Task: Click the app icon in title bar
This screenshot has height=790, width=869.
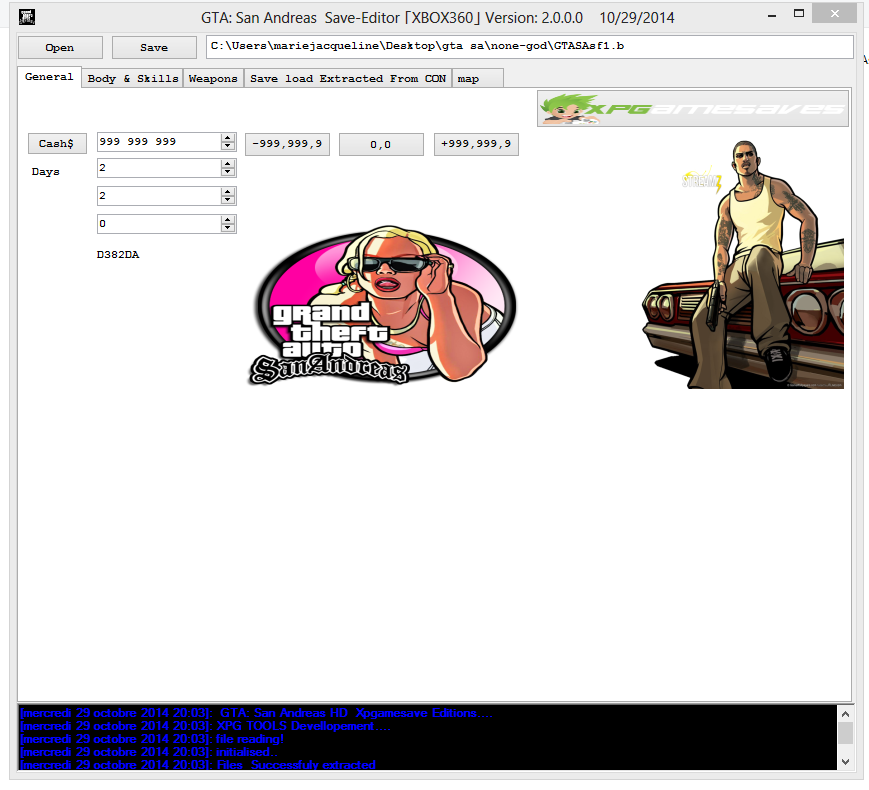Action: (x=28, y=17)
